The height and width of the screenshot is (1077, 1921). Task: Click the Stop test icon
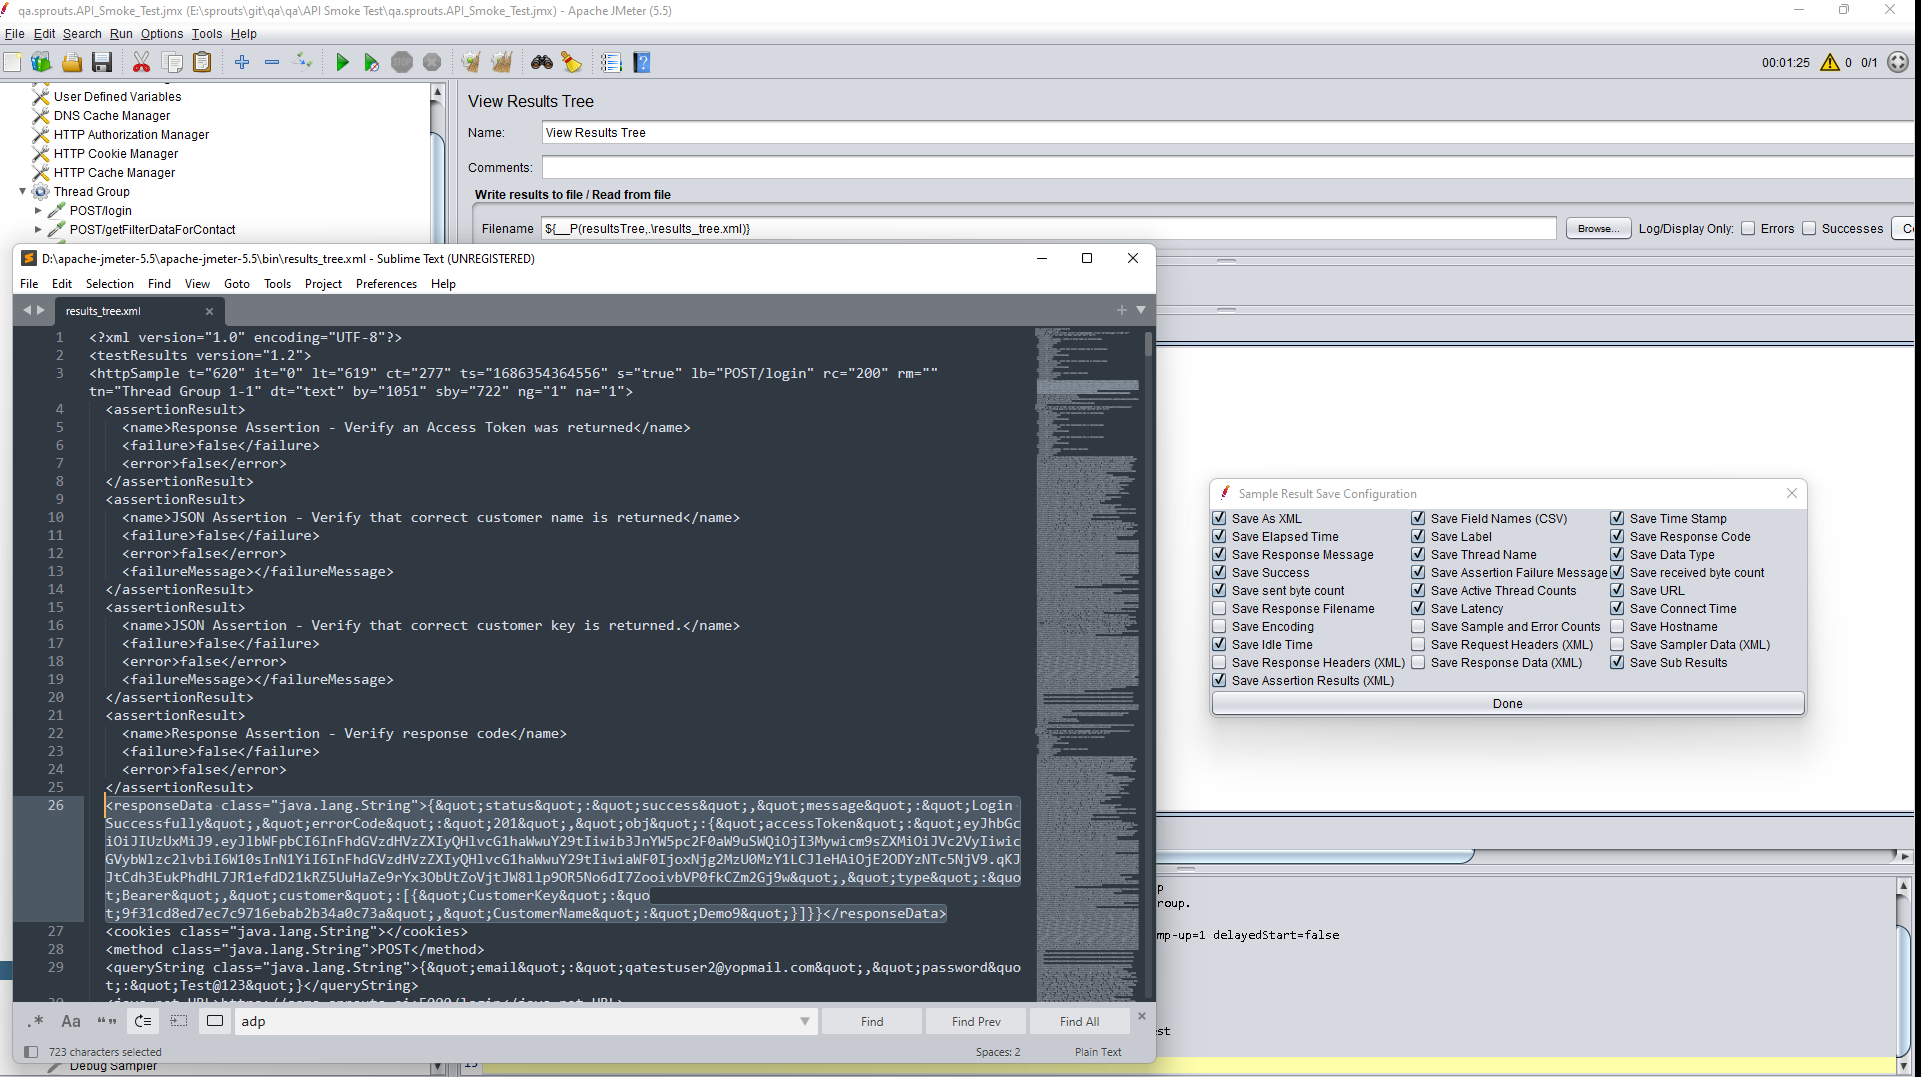coord(402,62)
